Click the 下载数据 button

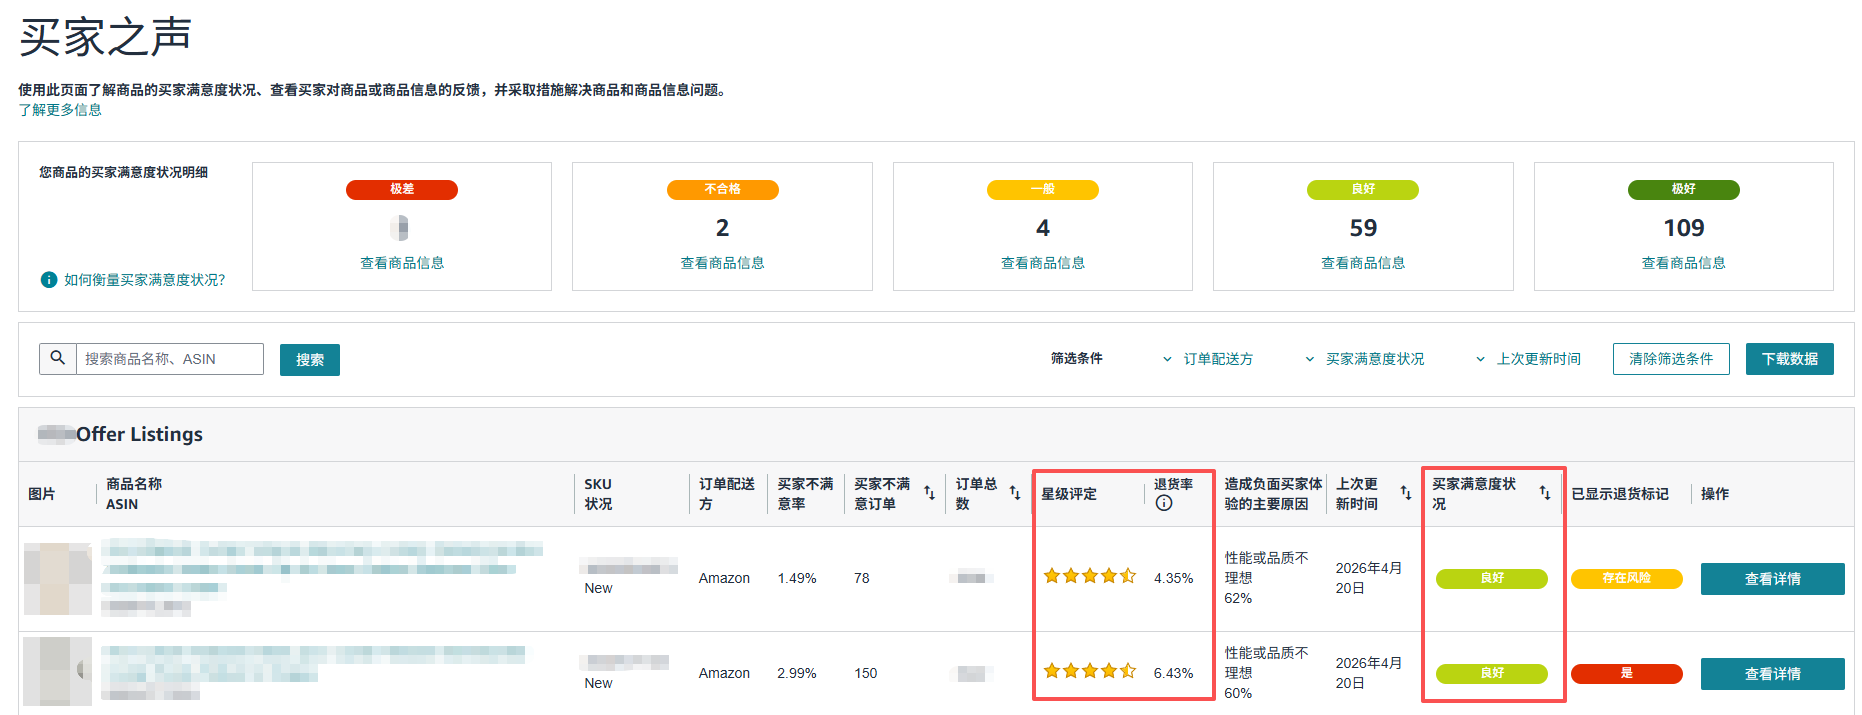coord(1789,359)
